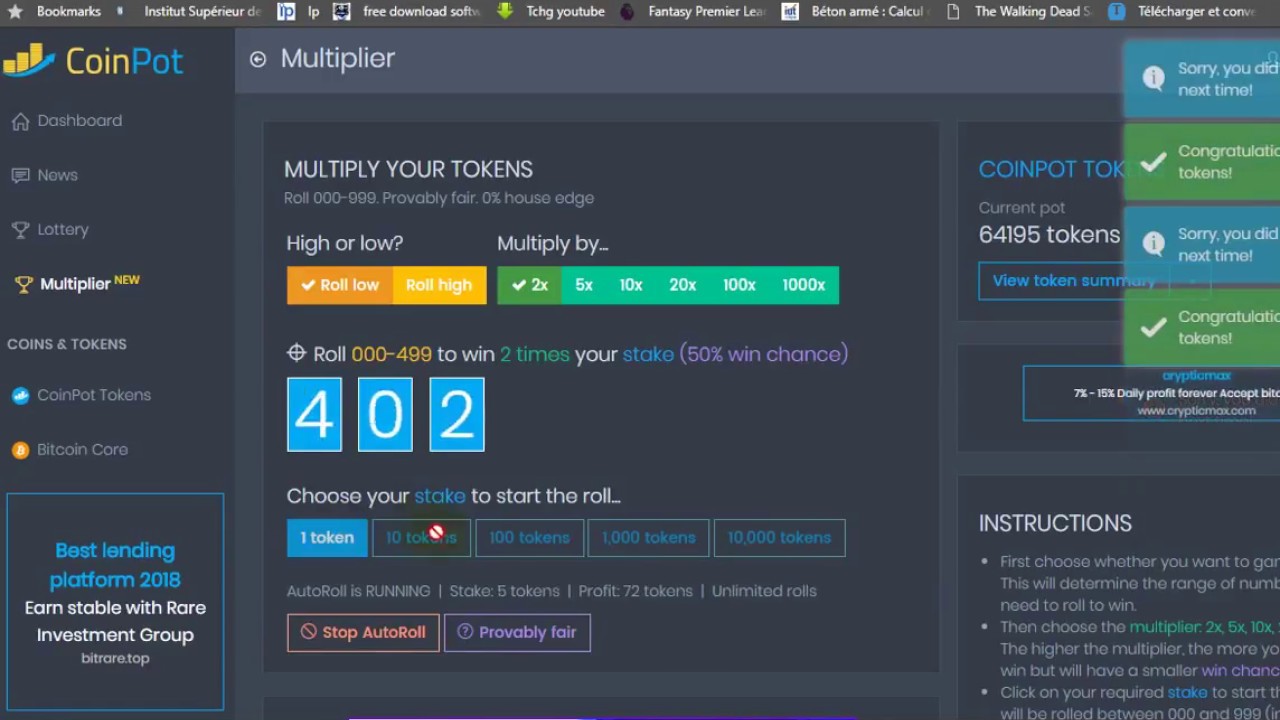Image resolution: width=1280 pixels, height=720 pixels.
Task: Choose the 10,000 tokens stake
Action: click(x=779, y=538)
